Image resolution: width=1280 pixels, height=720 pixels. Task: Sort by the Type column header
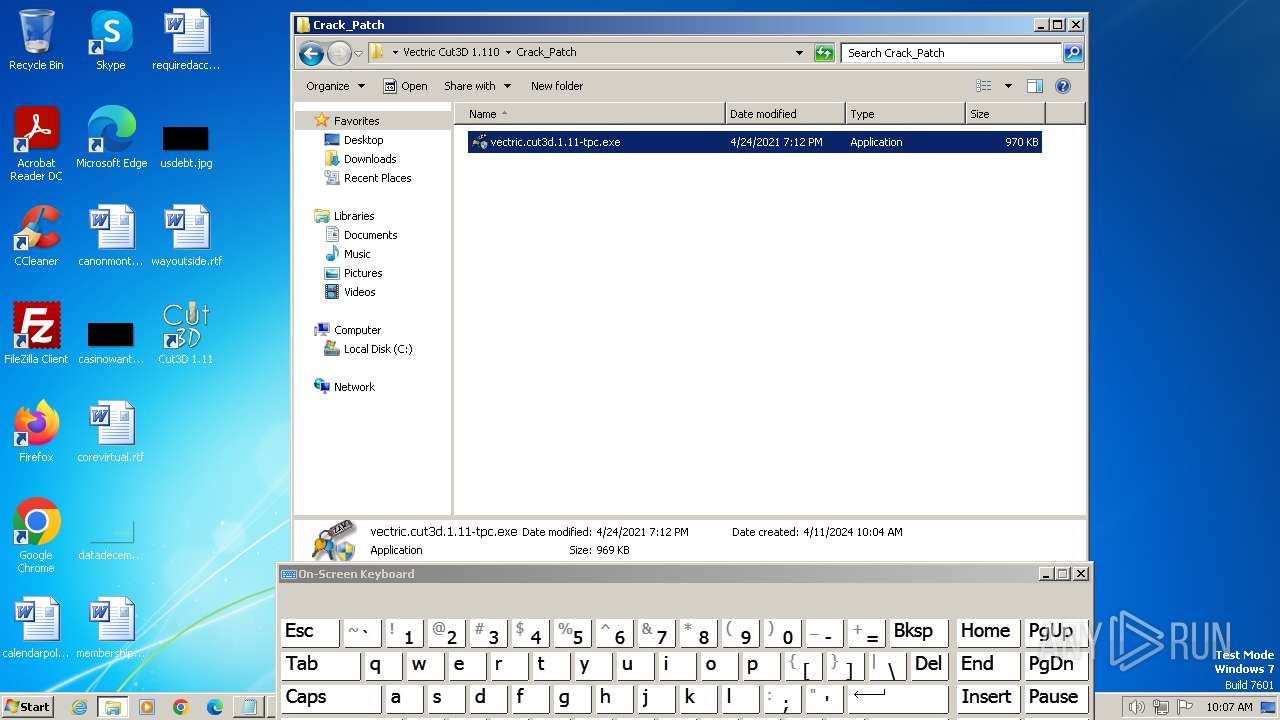pos(905,114)
